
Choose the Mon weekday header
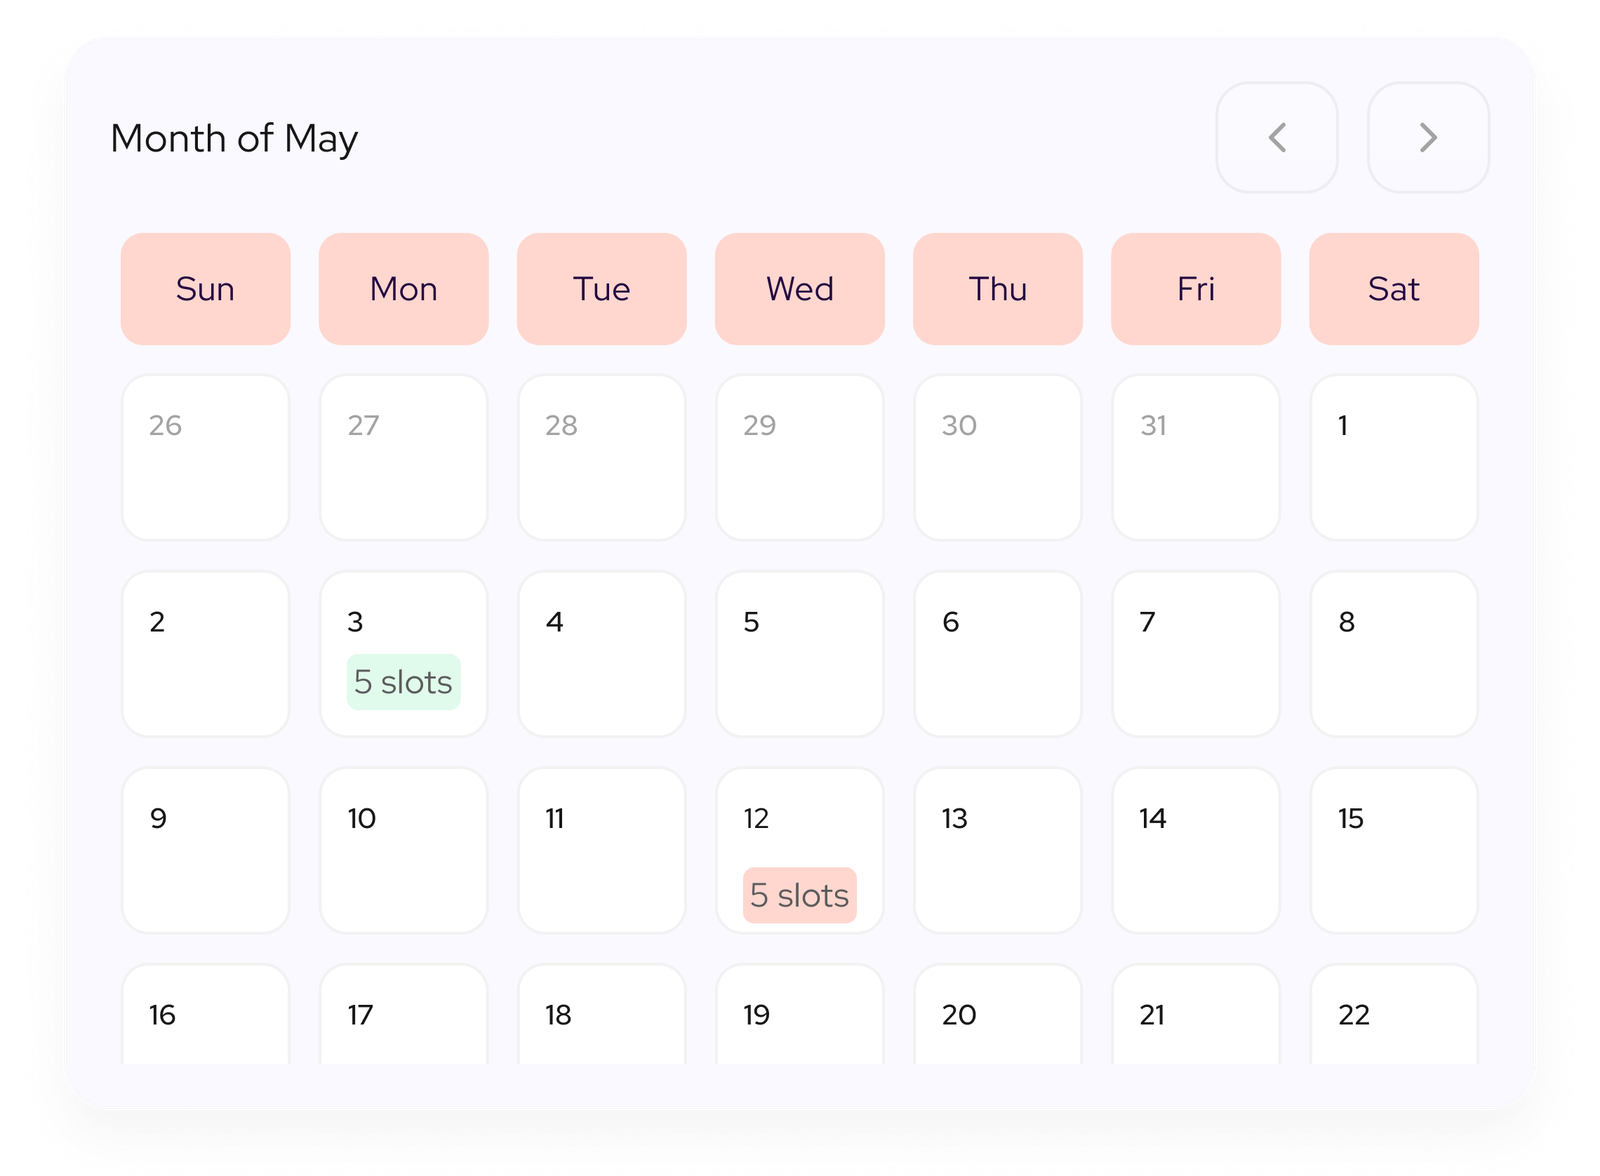click(403, 289)
